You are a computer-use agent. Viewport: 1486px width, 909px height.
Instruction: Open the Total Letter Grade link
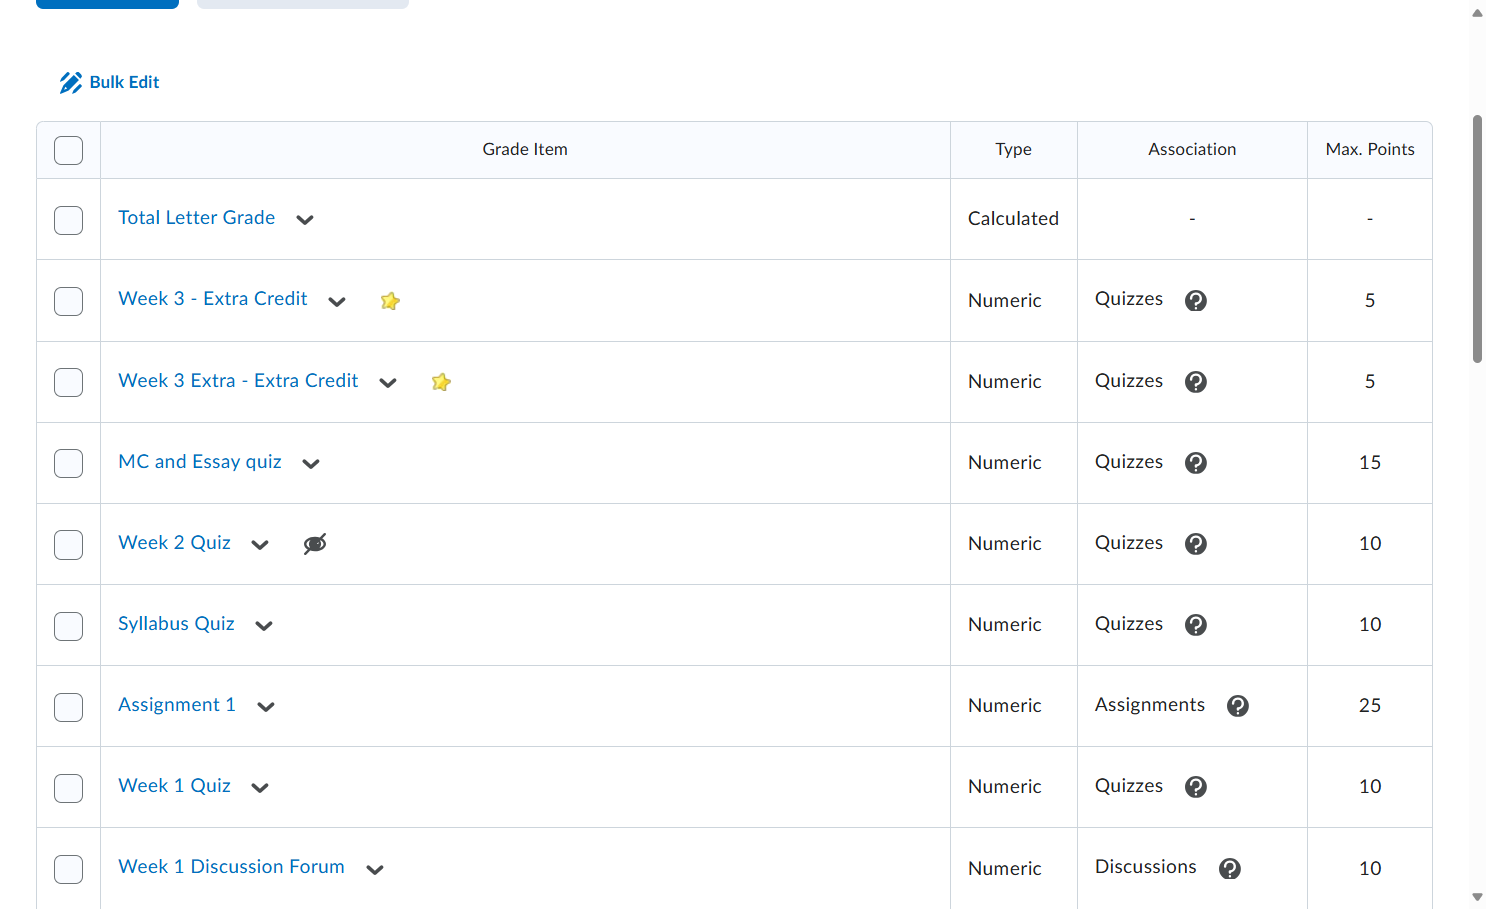[x=197, y=218]
